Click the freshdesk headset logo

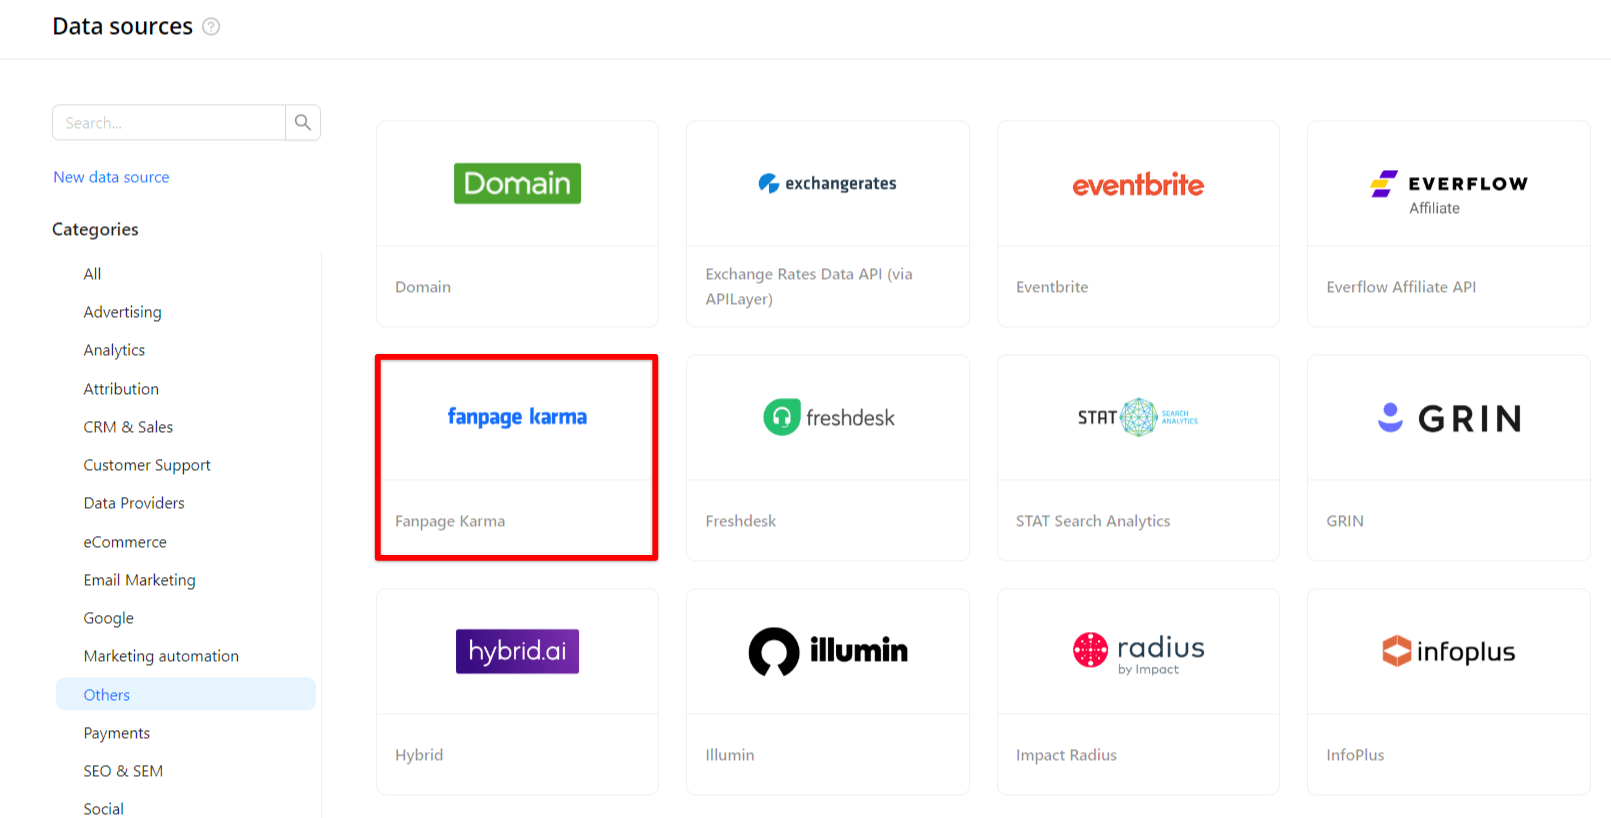click(x=828, y=417)
